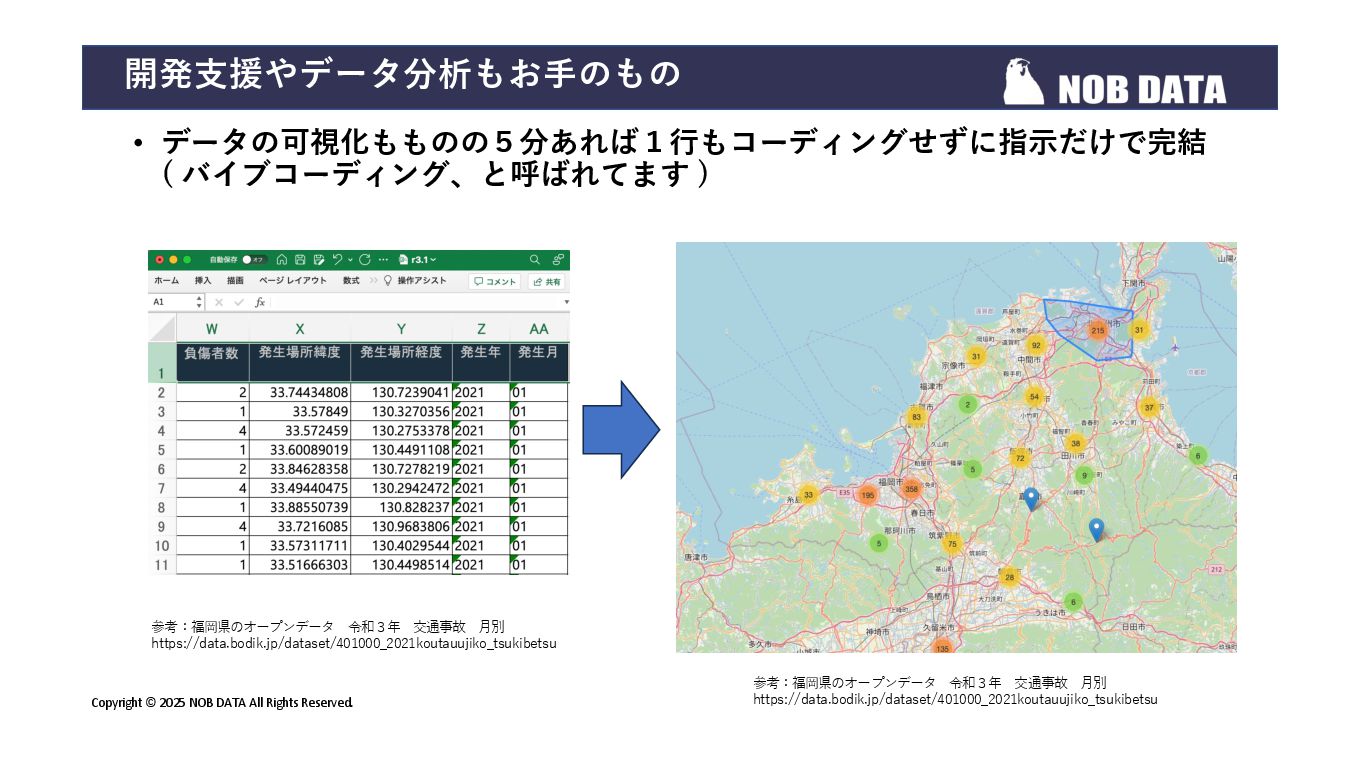The image size is (1361, 765).
Task: Click the yellow 28 cluster marker
Action: click(1009, 577)
